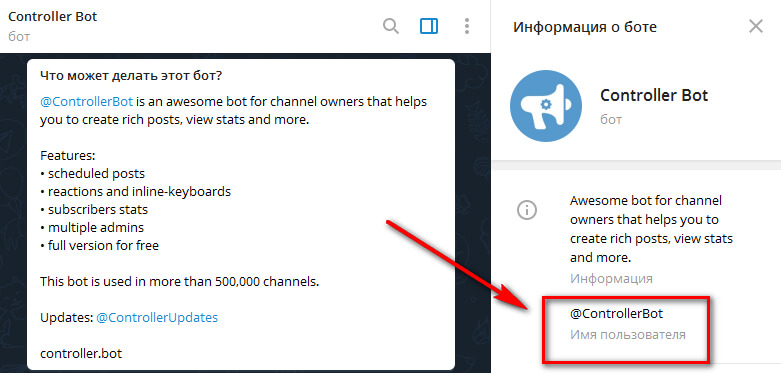The image size is (781, 373).
Task: Open the @ControllerBot mention link in message
Action: pos(87,102)
